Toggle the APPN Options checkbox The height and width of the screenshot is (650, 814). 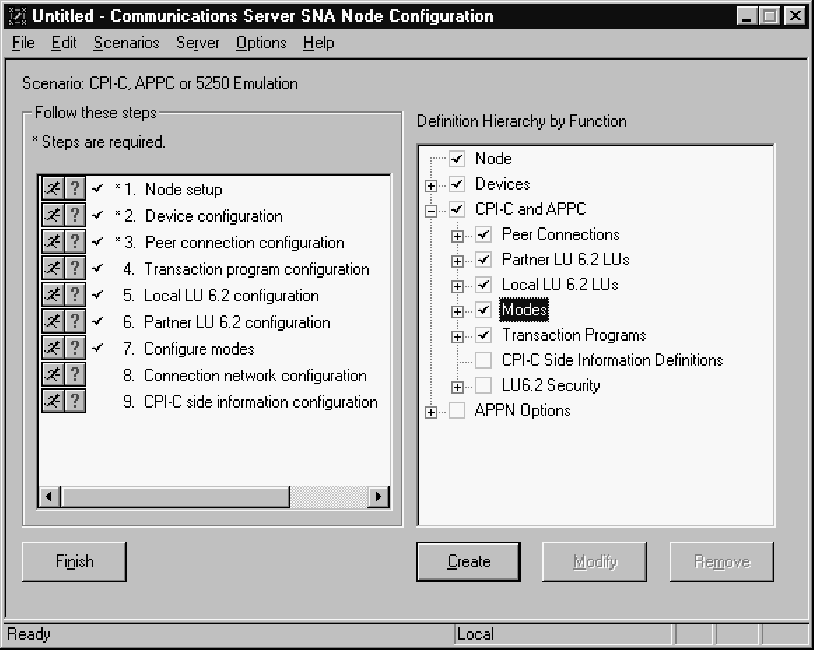click(x=457, y=410)
